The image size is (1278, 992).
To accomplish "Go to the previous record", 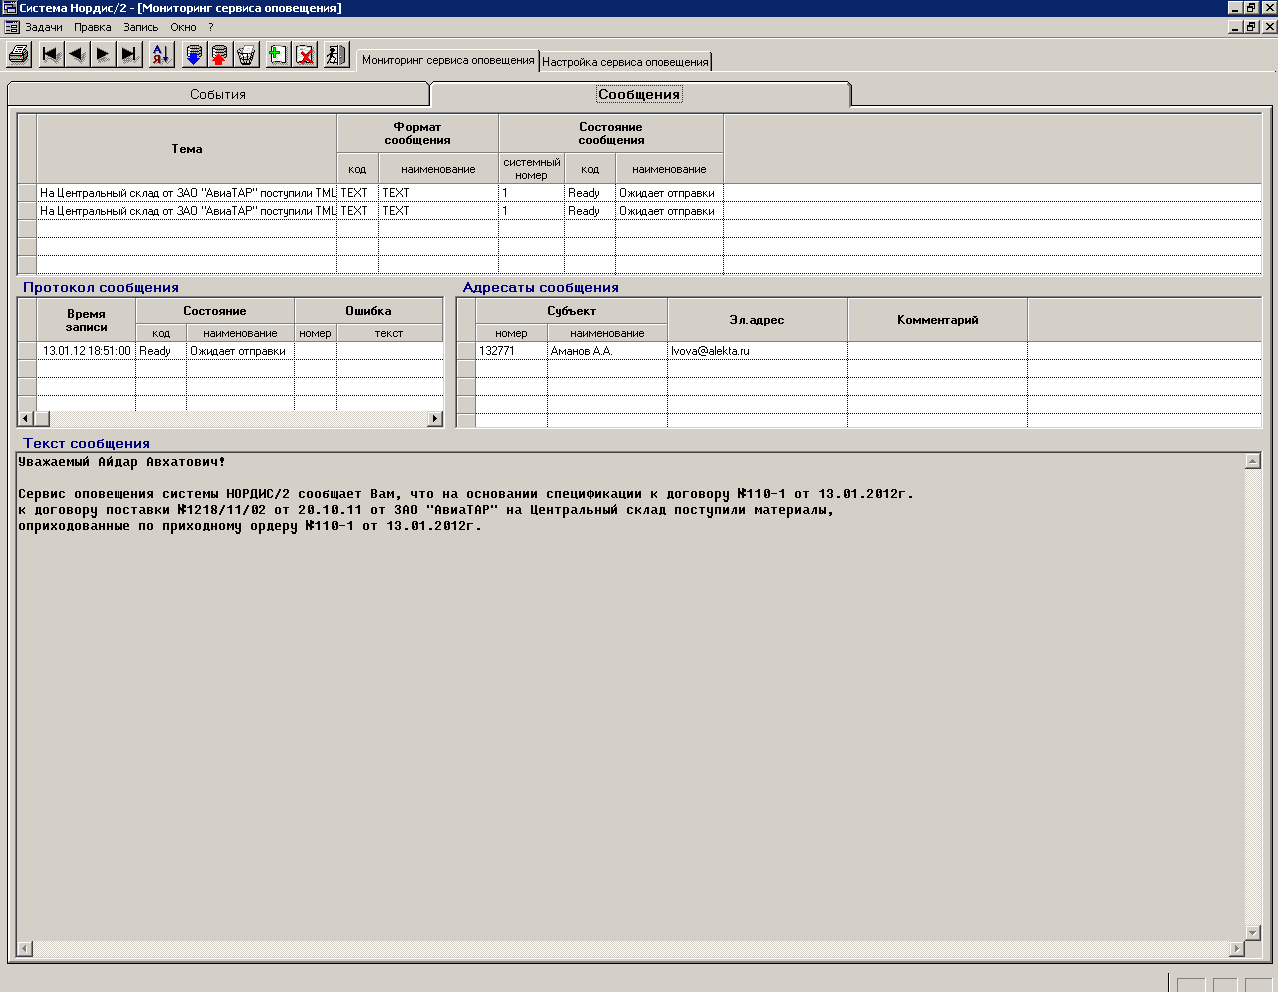I will click(77, 55).
